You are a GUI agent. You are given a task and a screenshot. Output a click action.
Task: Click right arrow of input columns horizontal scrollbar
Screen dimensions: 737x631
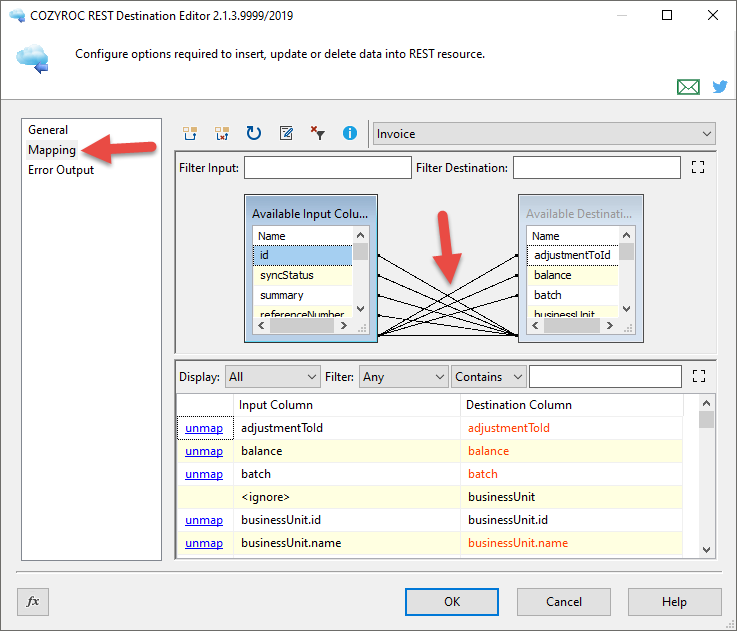(344, 325)
